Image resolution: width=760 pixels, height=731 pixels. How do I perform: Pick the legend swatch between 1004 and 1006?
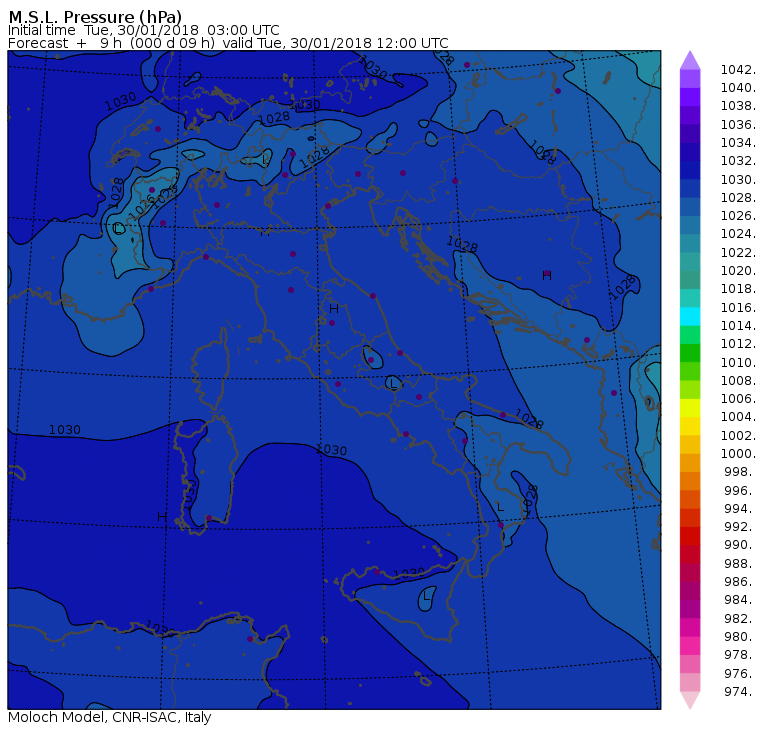(690, 408)
